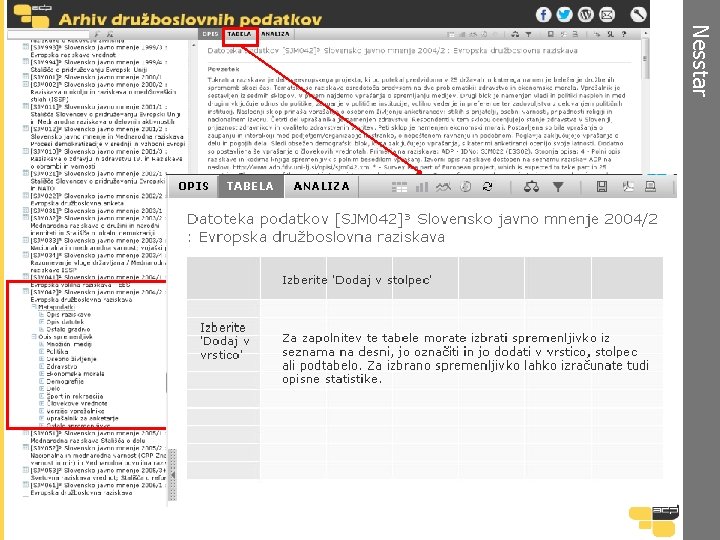This screenshot has height=540, width=720.
Task: Expand the Zdravstvo variable group
Action: pos(41,366)
